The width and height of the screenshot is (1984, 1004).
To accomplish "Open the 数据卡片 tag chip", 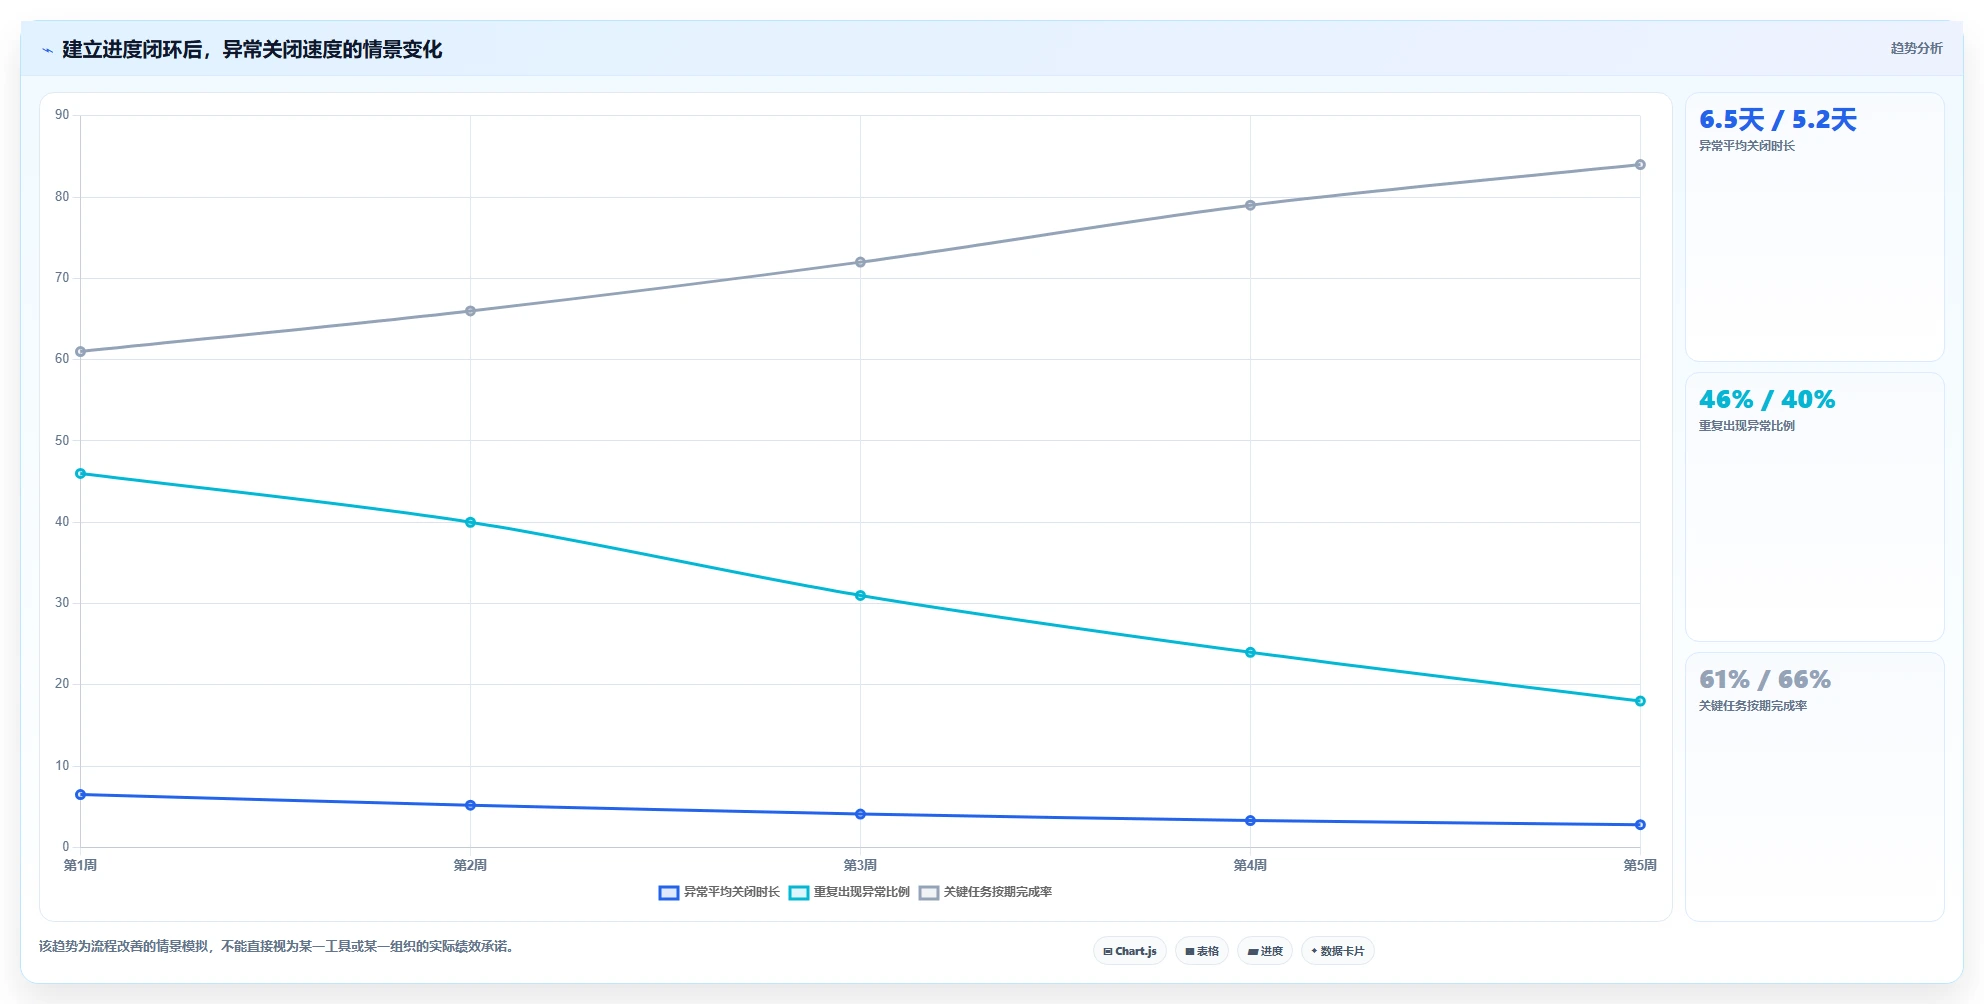I will 1338,951.
